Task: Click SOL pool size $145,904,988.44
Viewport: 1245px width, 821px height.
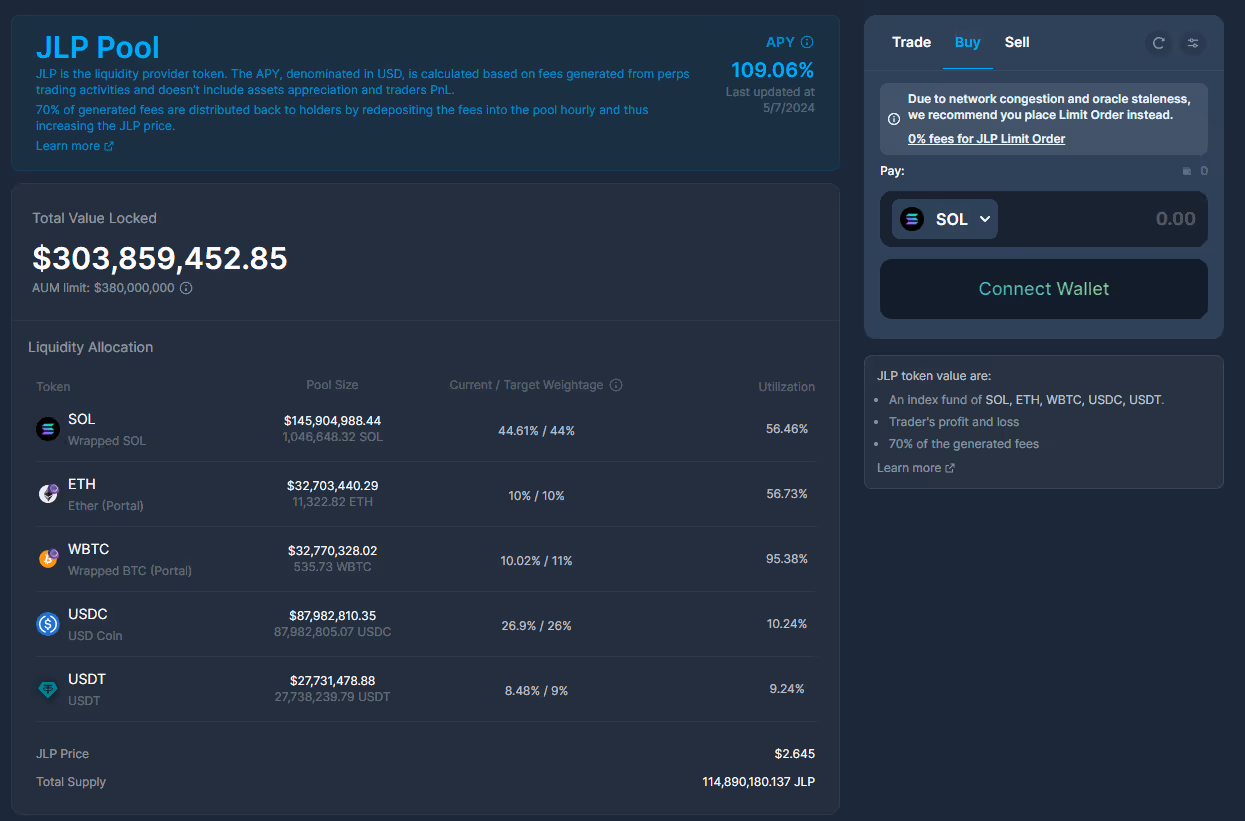Action: pos(332,421)
